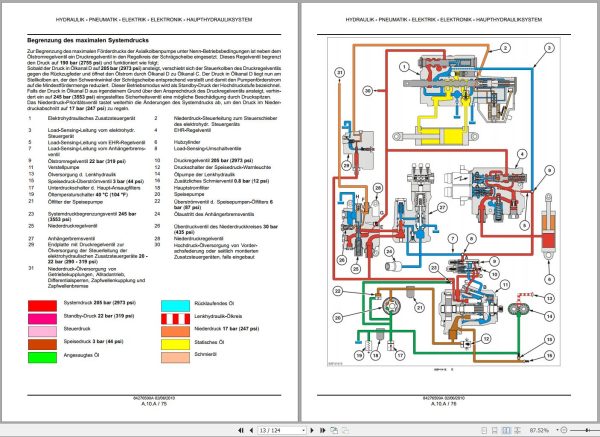Click the legend entry Anhängerbremsventil
The width and height of the screenshot is (600, 437).
(x=71, y=238)
